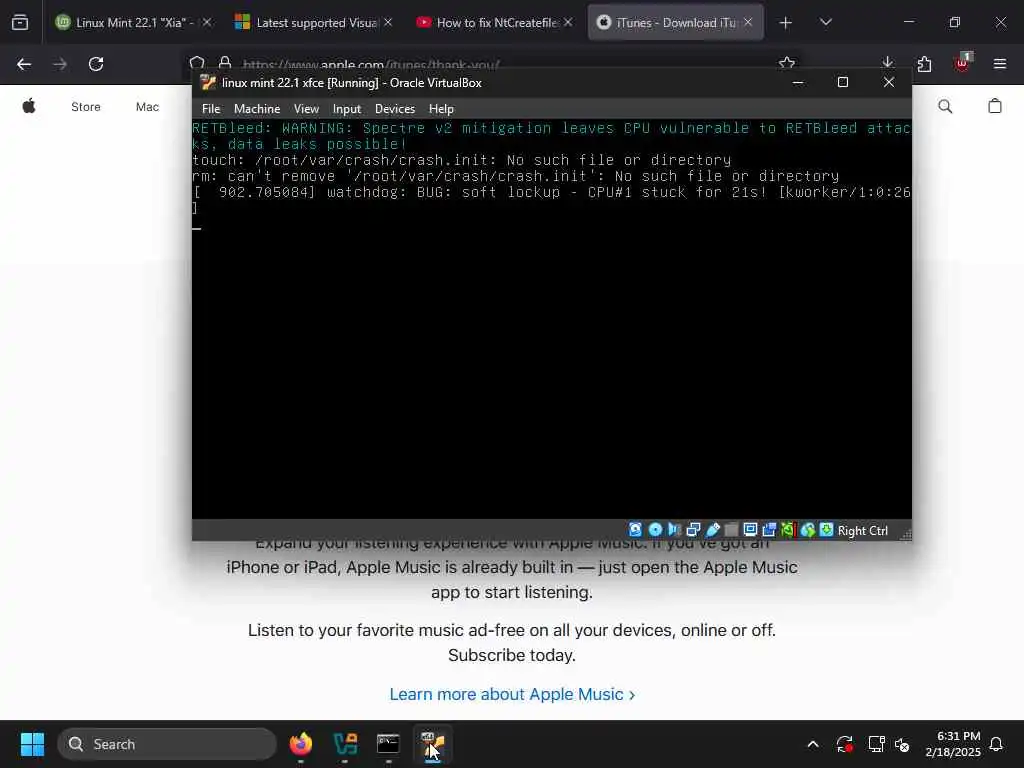The image size is (1024, 768).
Task: Open the Help menu in VirtualBox
Action: [441, 108]
